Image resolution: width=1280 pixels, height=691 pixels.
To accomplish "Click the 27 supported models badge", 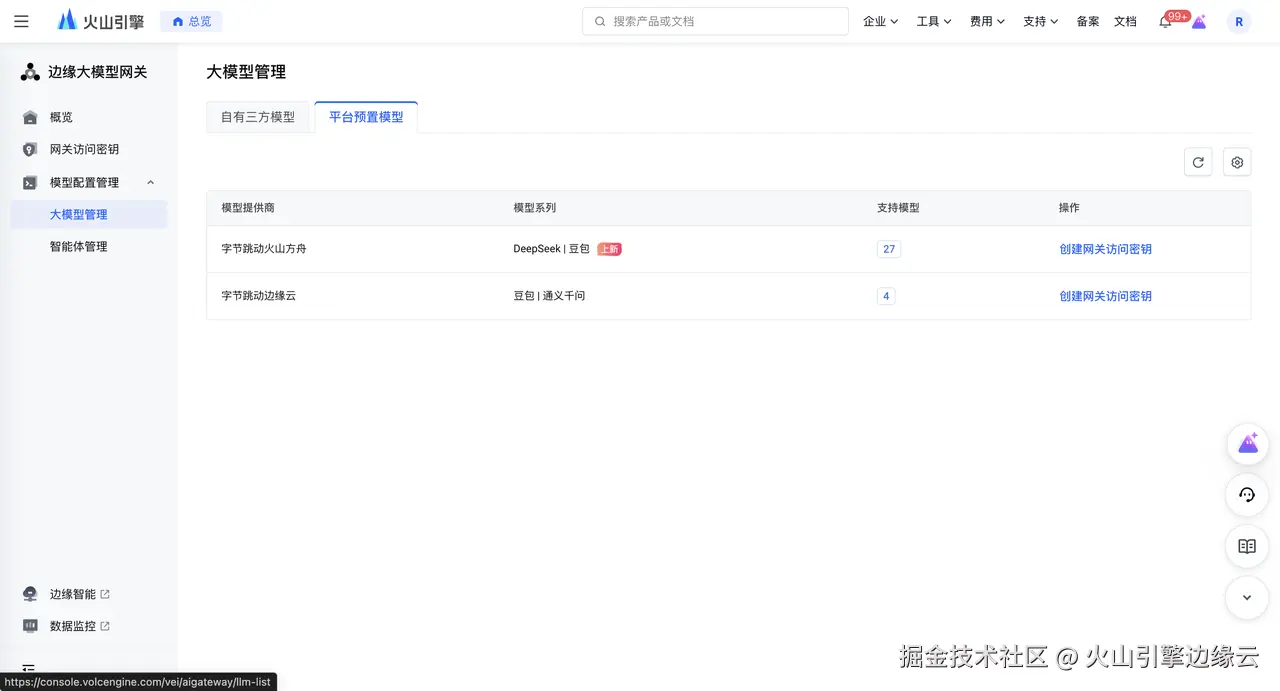I will pos(889,249).
